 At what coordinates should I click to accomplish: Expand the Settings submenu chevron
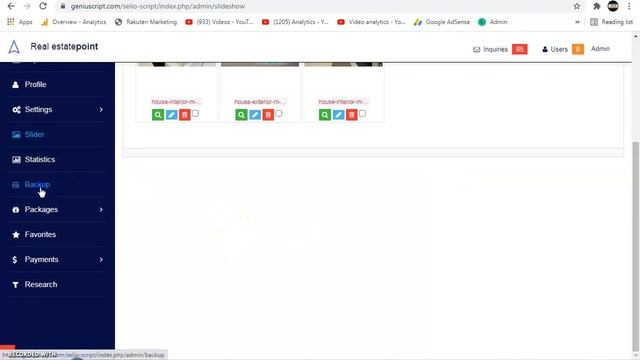pyautogui.click(x=101, y=109)
